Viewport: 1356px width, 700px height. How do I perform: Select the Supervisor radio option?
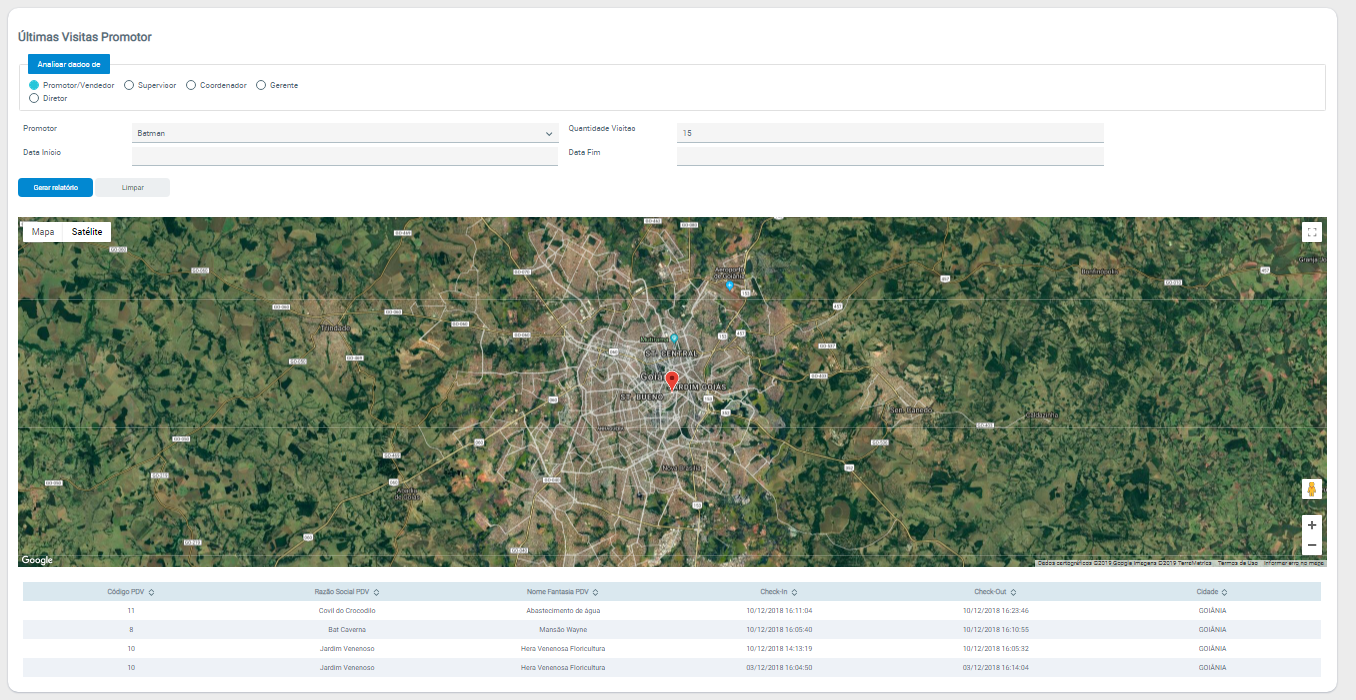[129, 85]
